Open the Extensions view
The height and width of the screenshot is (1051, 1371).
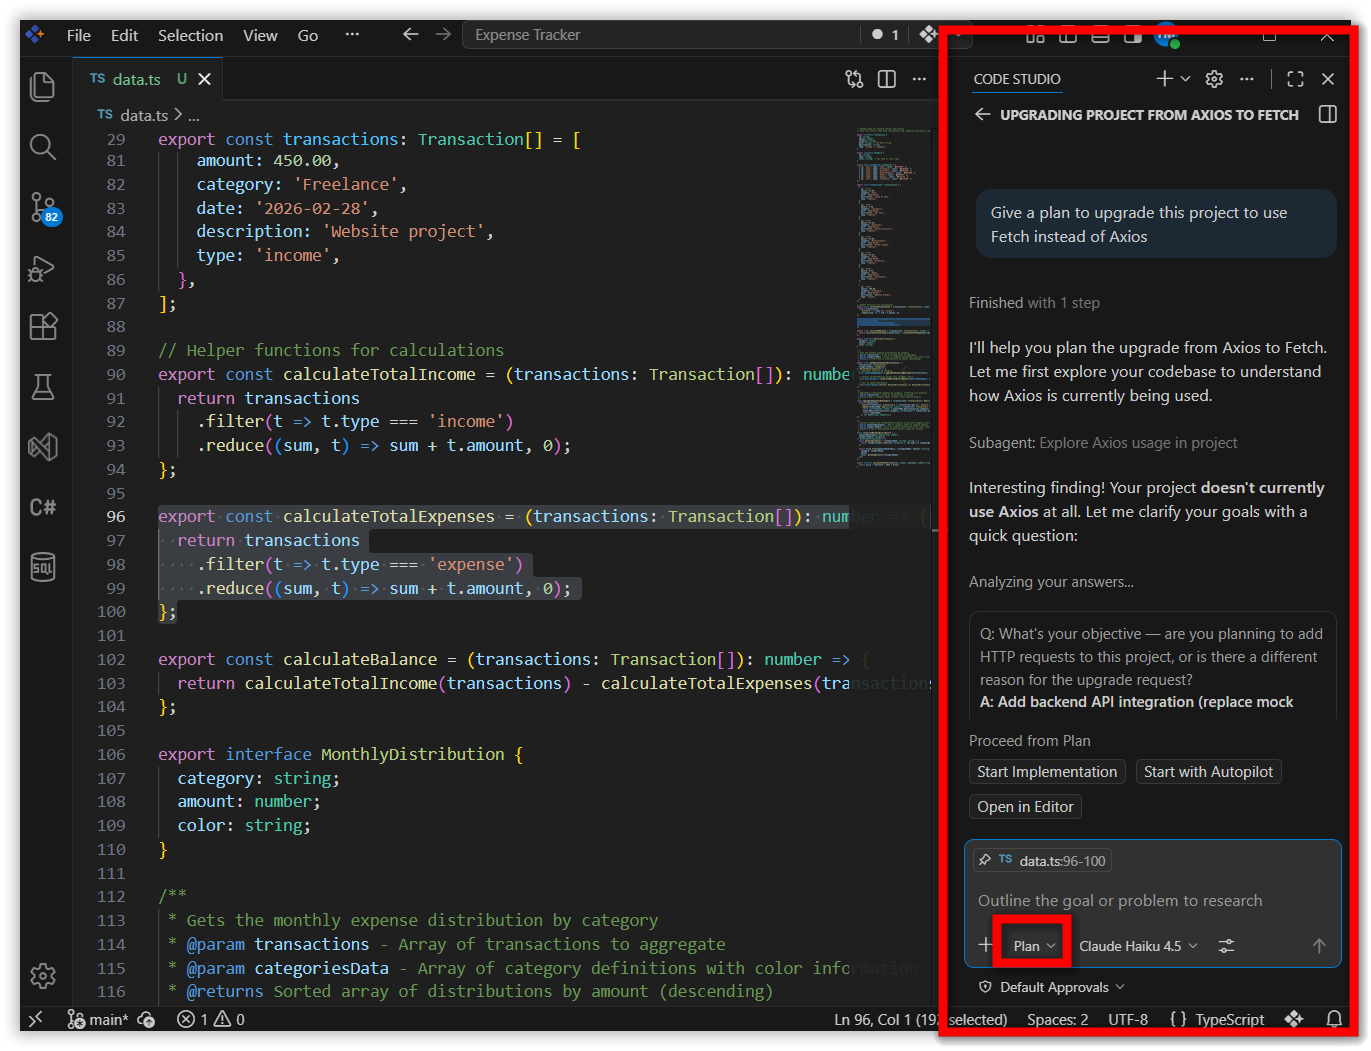pyautogui.click(x=42, y=327)
